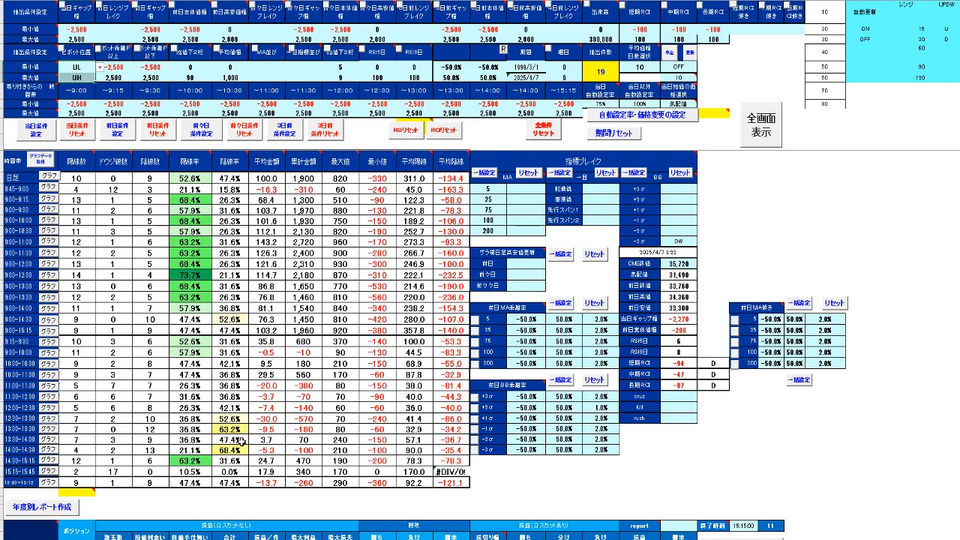Screen dimensions: 960x540
Task: Click the グラフデータ取得 button above the table
Action: click(x=41, y=160)
